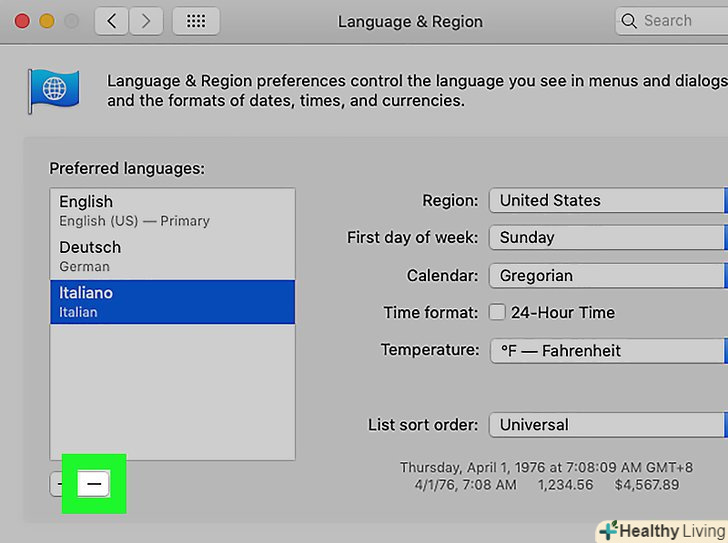Change Temperature from °F — Fahrenheit dropdown

click(607, 351)
